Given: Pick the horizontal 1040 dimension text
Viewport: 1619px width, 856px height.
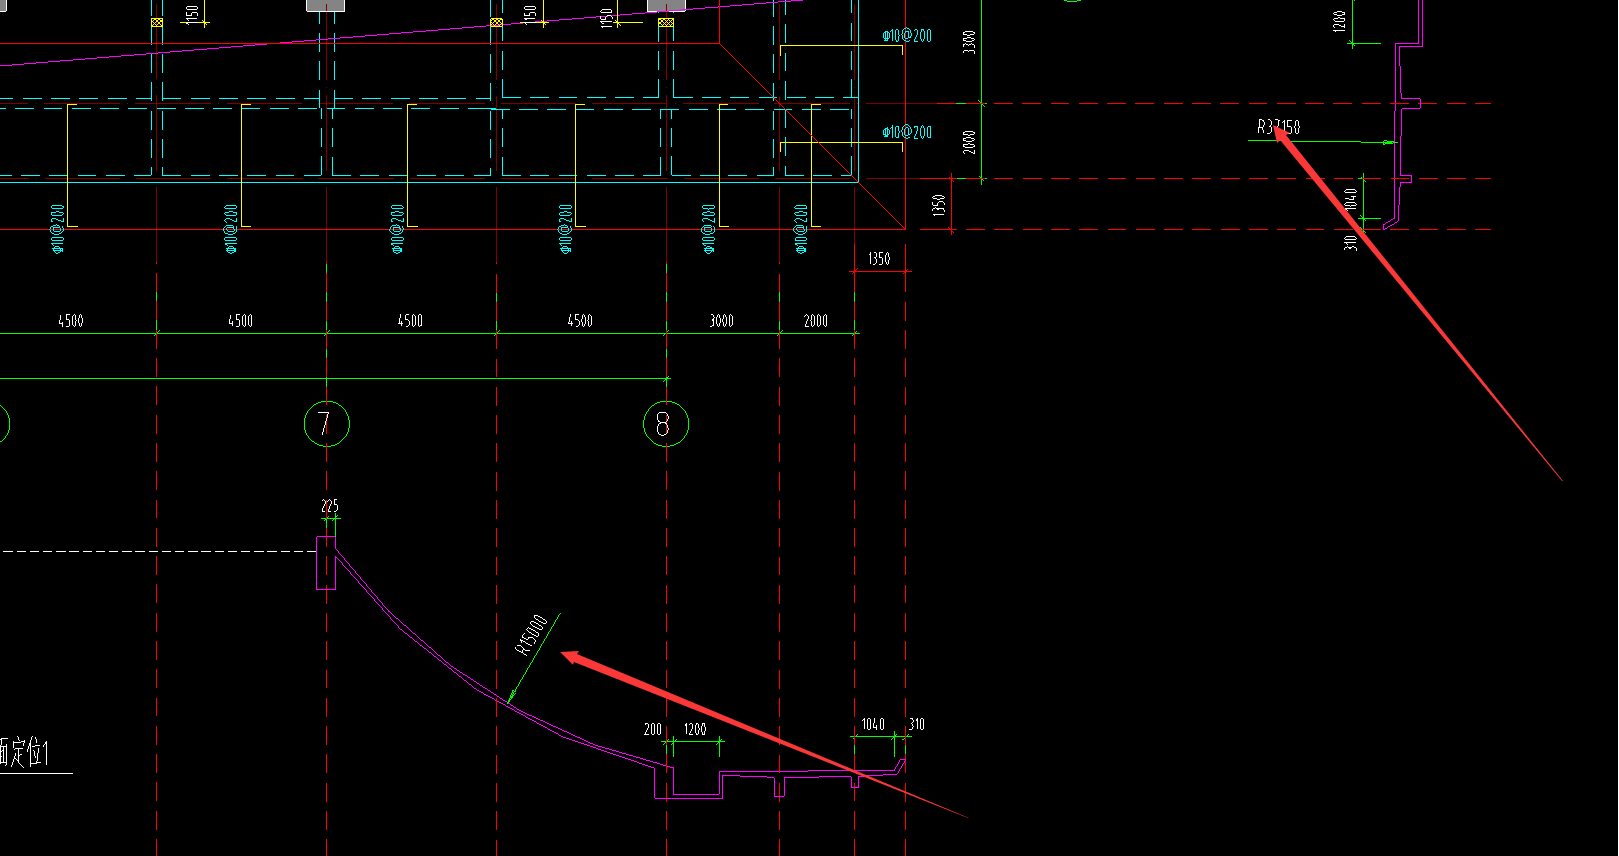Looking at the screenshot, I should click(873, 724).
